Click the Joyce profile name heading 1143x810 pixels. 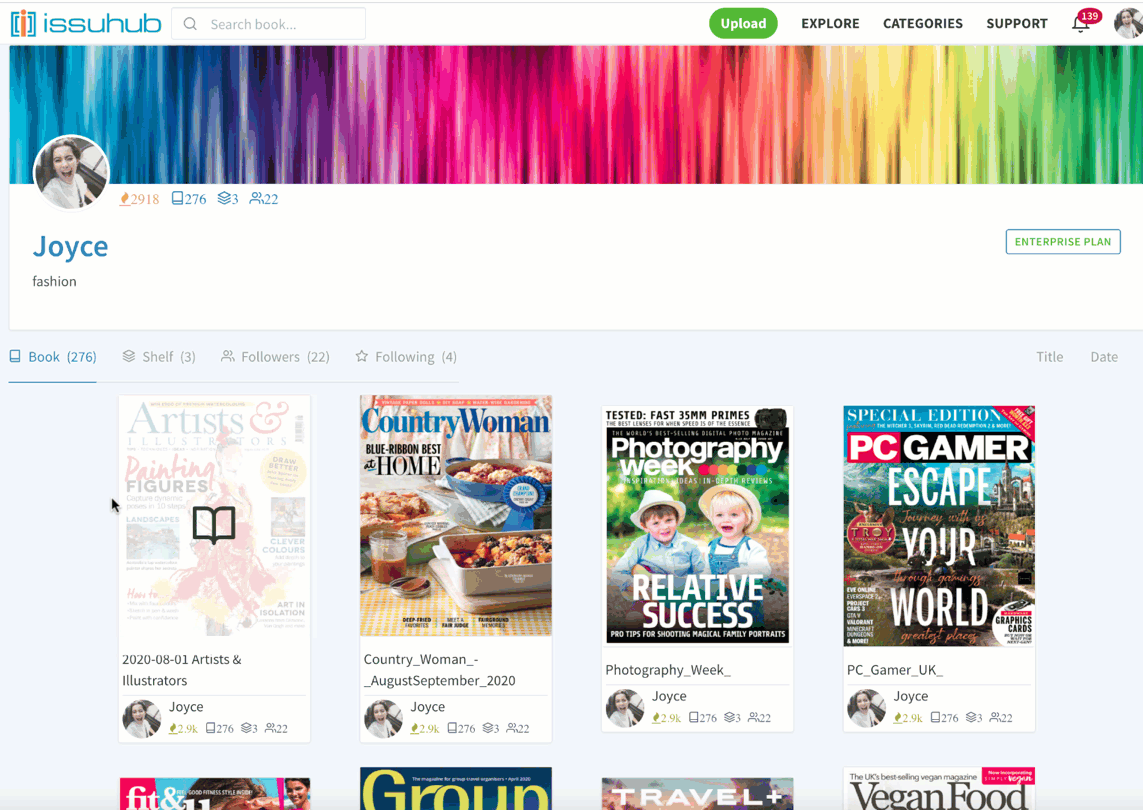70,246
